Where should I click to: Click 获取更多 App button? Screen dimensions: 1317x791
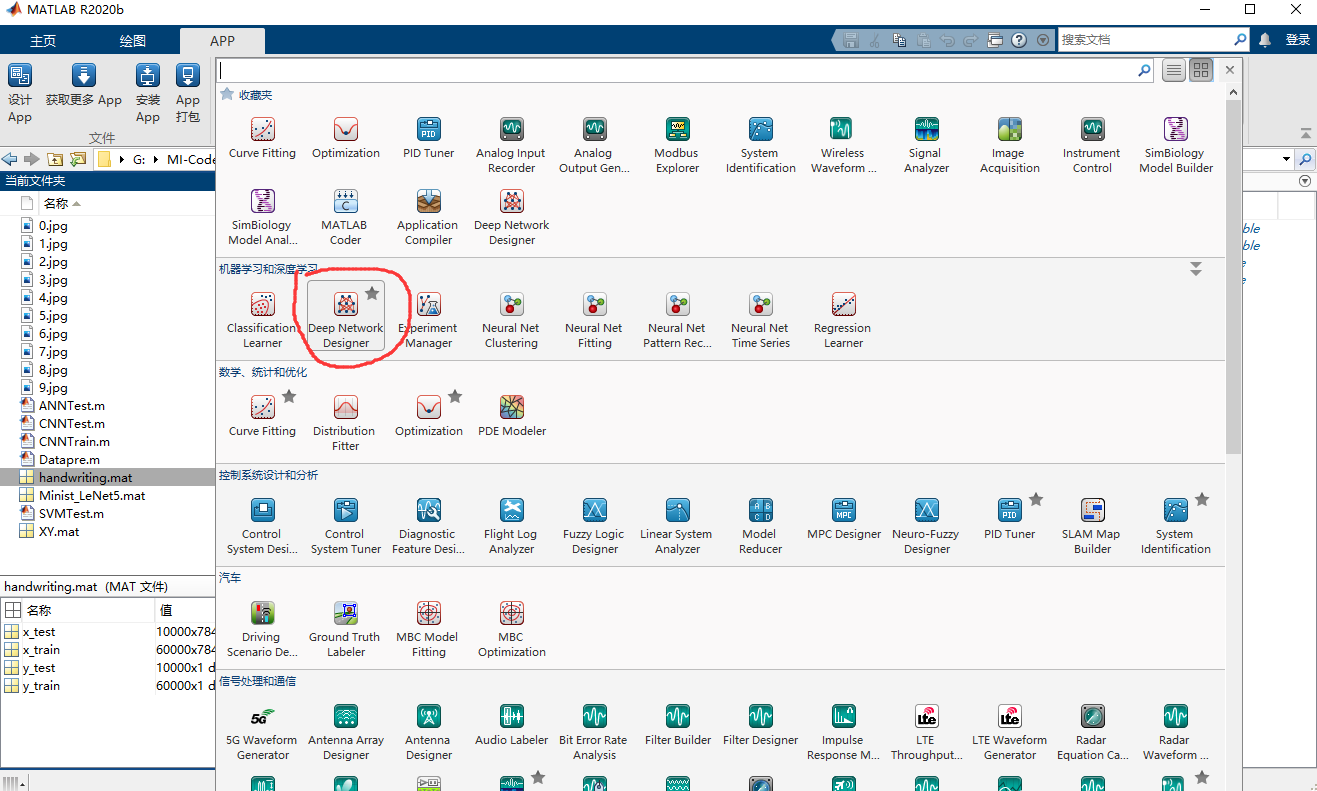(84, 86)
